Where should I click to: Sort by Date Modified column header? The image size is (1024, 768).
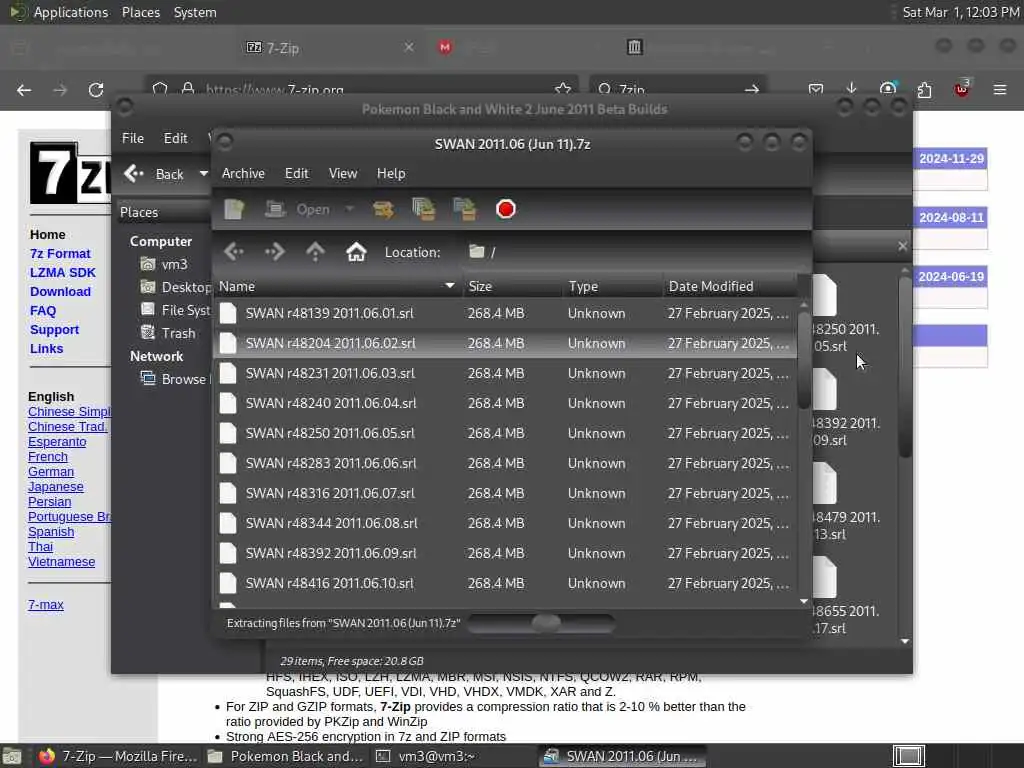pyautogui.click(x=730, y=287)
